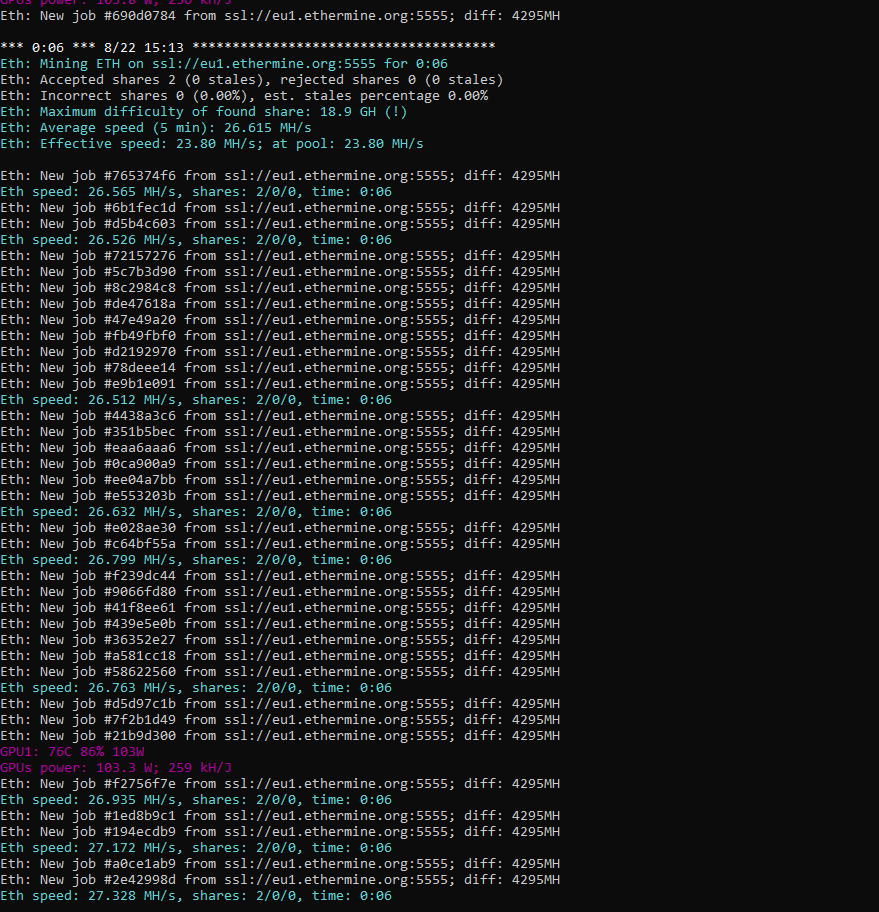Click the 'Eth speed: 26.565 MH/s' line
The width and height of the screenshot is (879, 912).
click(196, 191)
